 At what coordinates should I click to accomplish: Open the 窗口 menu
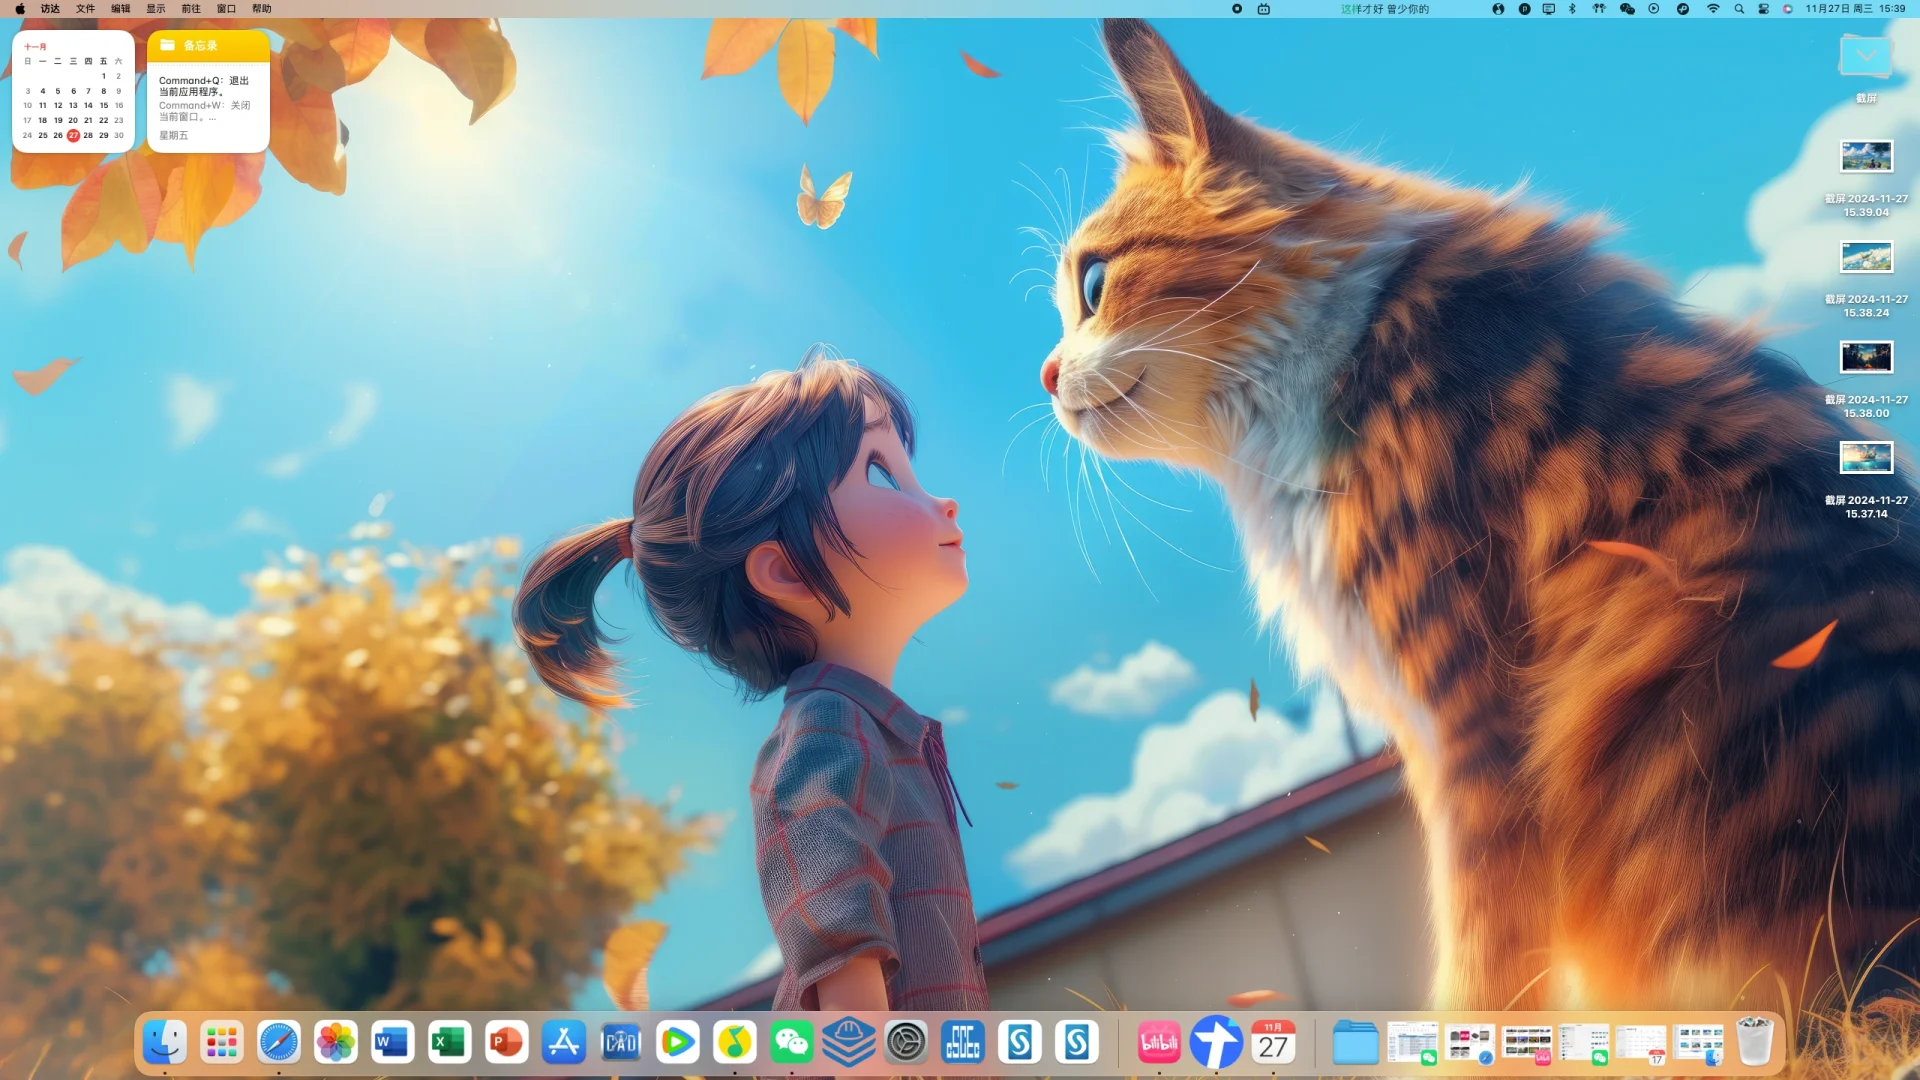[x=226, y=9]
